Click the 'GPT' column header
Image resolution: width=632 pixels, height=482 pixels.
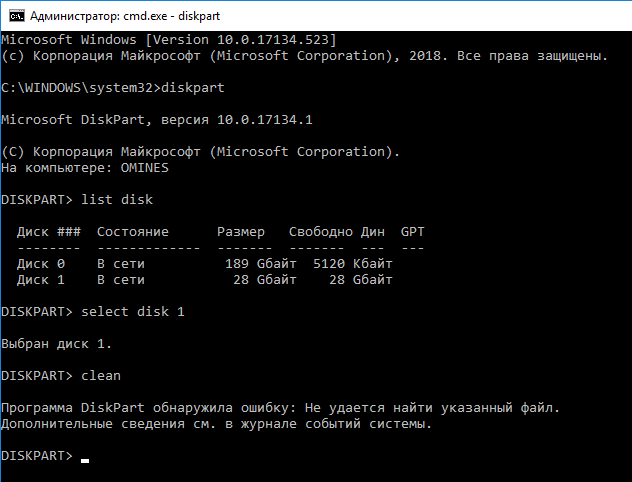pyautogui.click(x=412, y=232)
